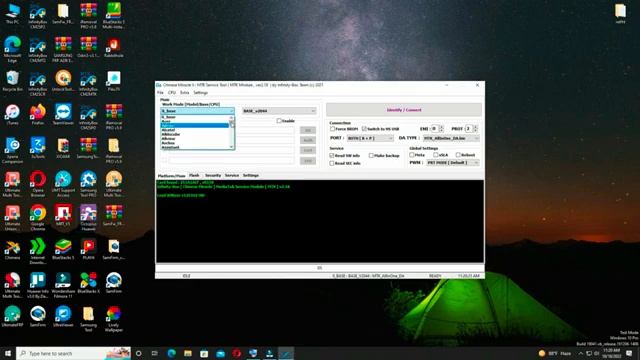Uncheck Read SW info option
The width and height of the screenshot is (640, 360).
click(332, 156)
